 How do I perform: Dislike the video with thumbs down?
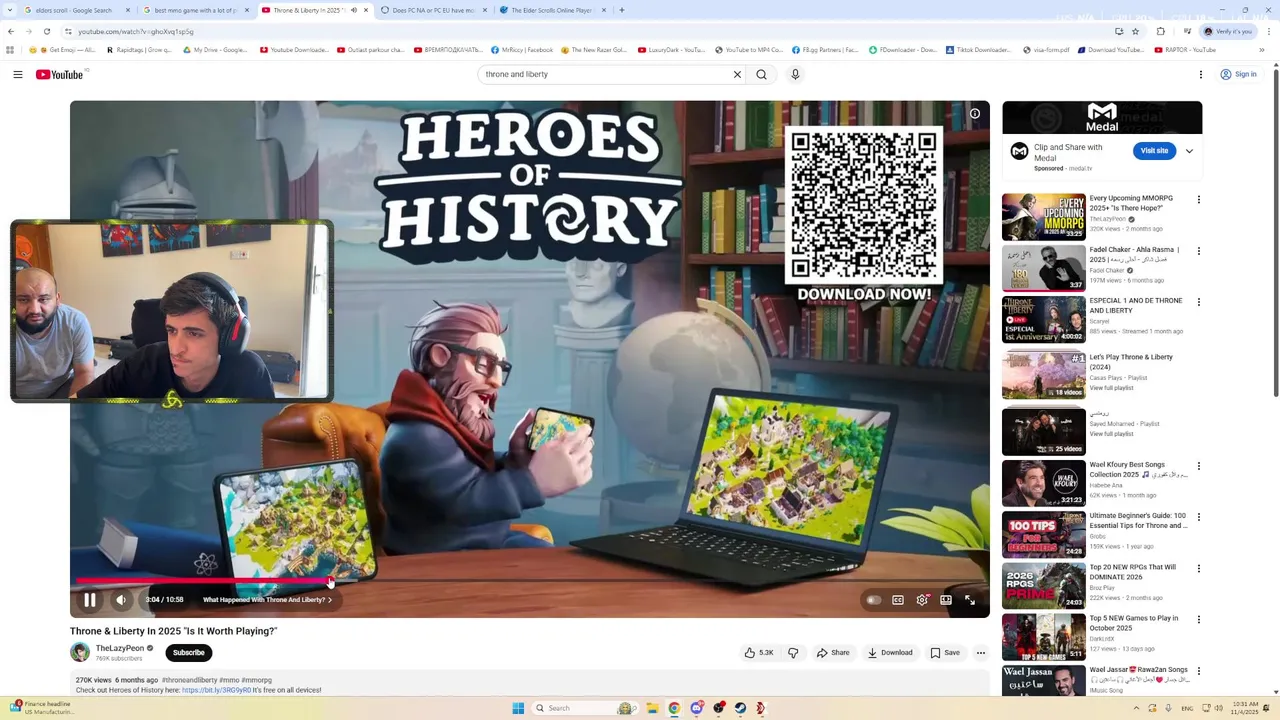click(793, 653)
